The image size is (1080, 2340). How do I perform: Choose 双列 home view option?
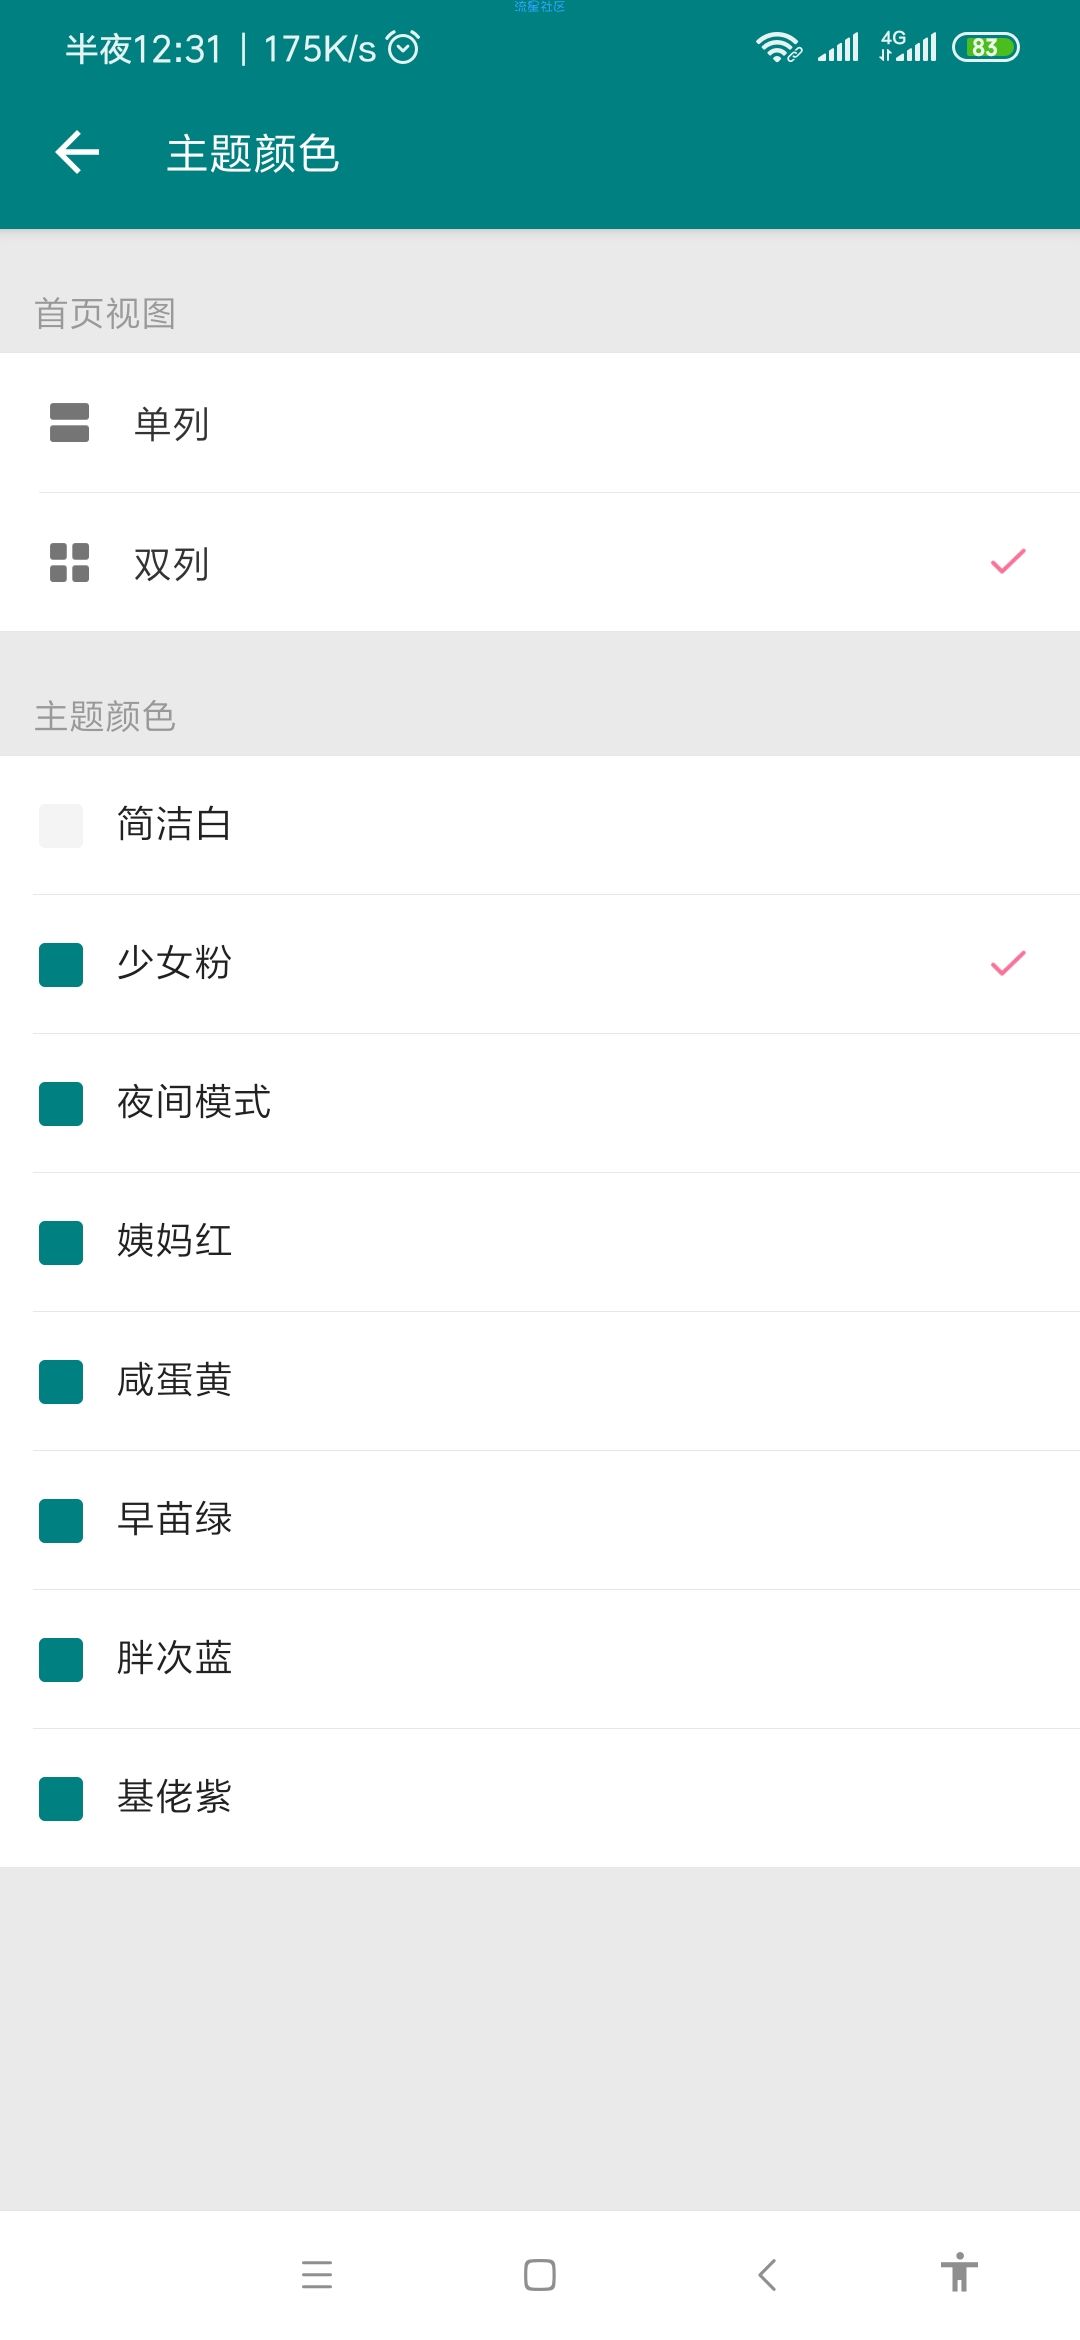point(540,563)
